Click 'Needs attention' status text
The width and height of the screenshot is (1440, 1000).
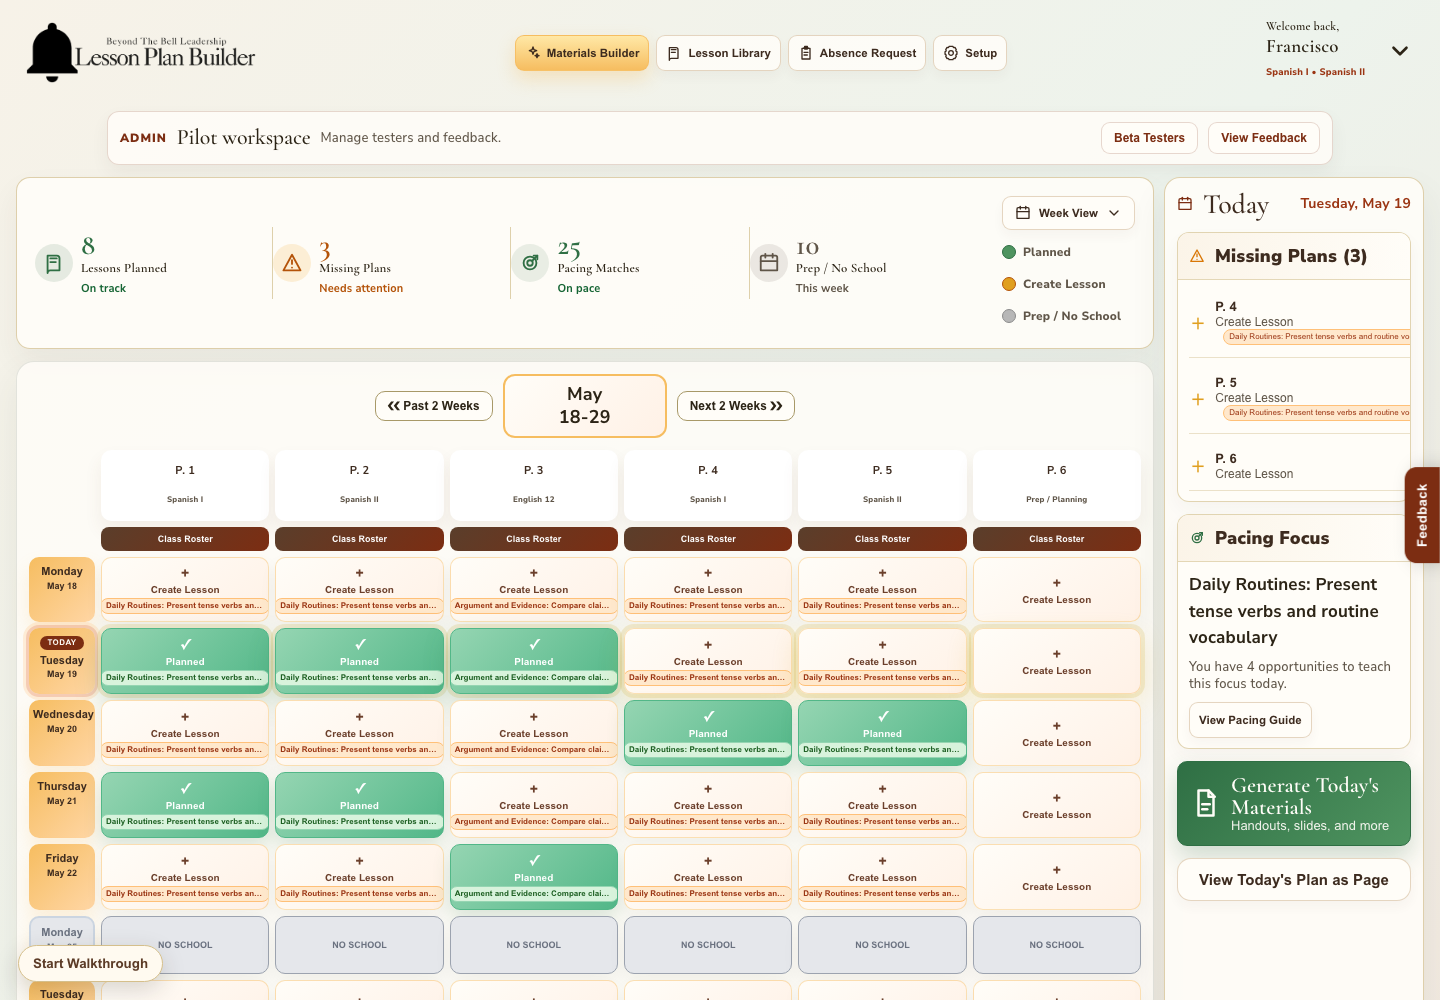361,288
